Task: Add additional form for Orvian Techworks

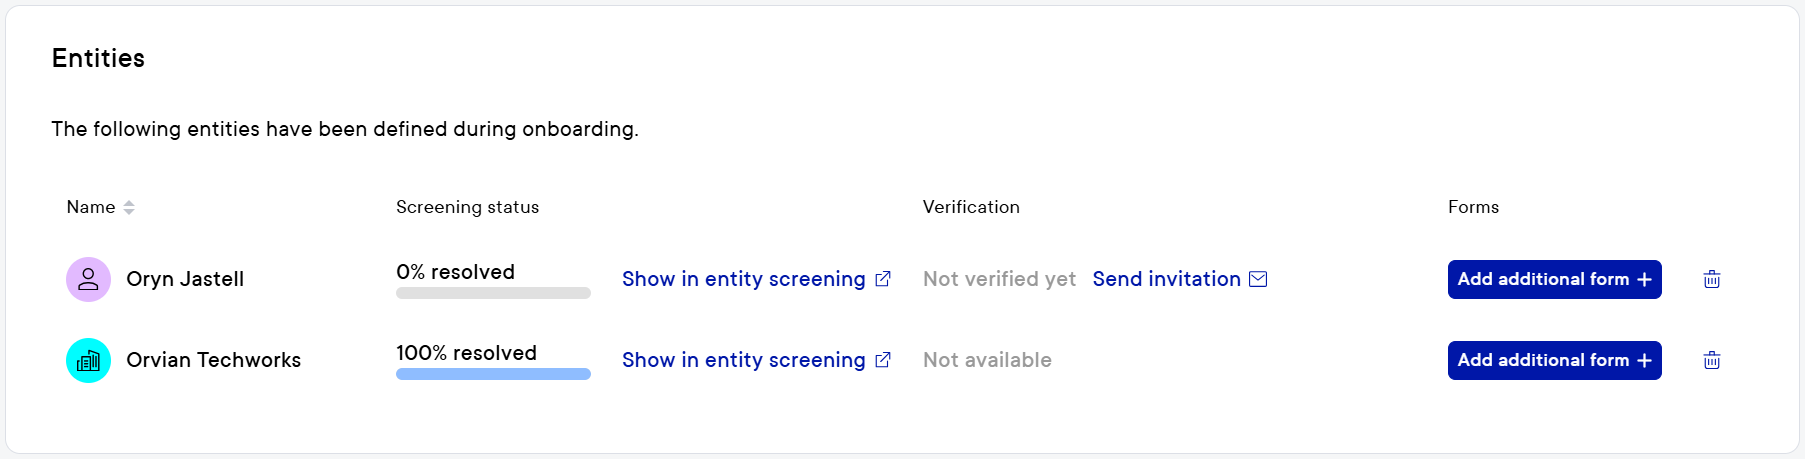Action: (1554, 360)
